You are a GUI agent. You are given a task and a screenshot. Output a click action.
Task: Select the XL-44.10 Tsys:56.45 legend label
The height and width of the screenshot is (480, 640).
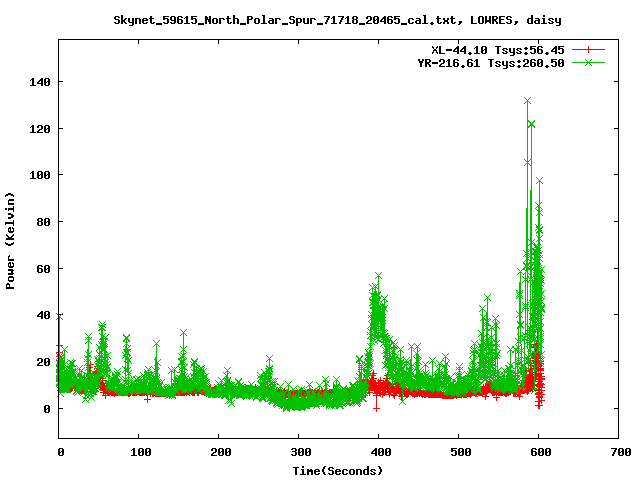[x=498, y=50]
